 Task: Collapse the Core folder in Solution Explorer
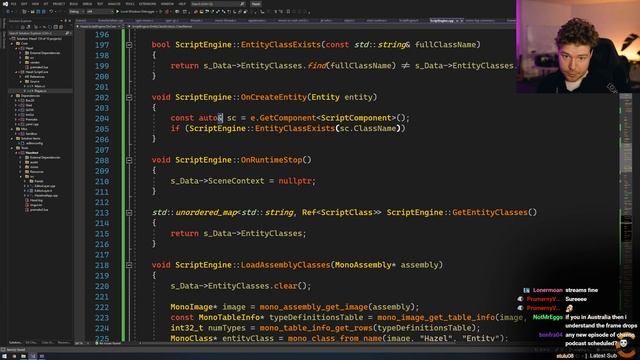pos(12,43)
